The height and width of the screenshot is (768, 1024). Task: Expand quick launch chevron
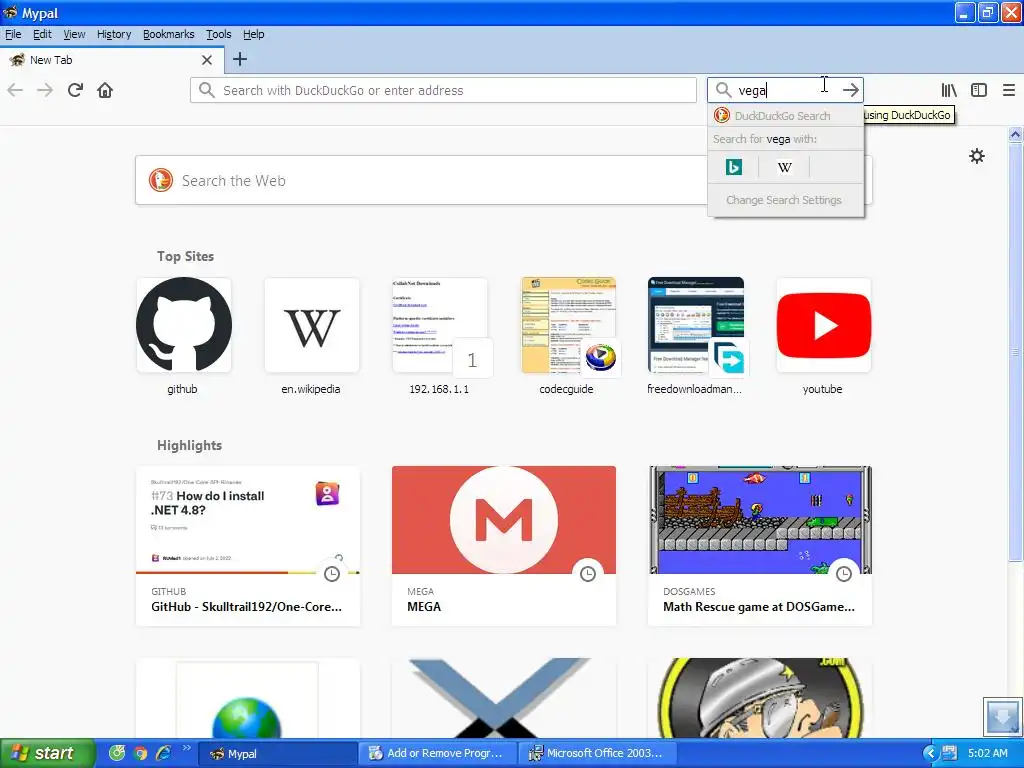186,748
